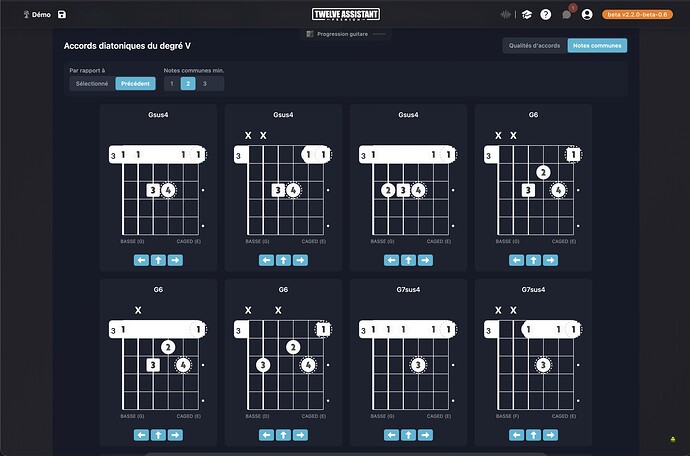Screen dimensions: 690x456
Task: Click up arrow under the top-row G6 chord
Action: pos(533,260)
